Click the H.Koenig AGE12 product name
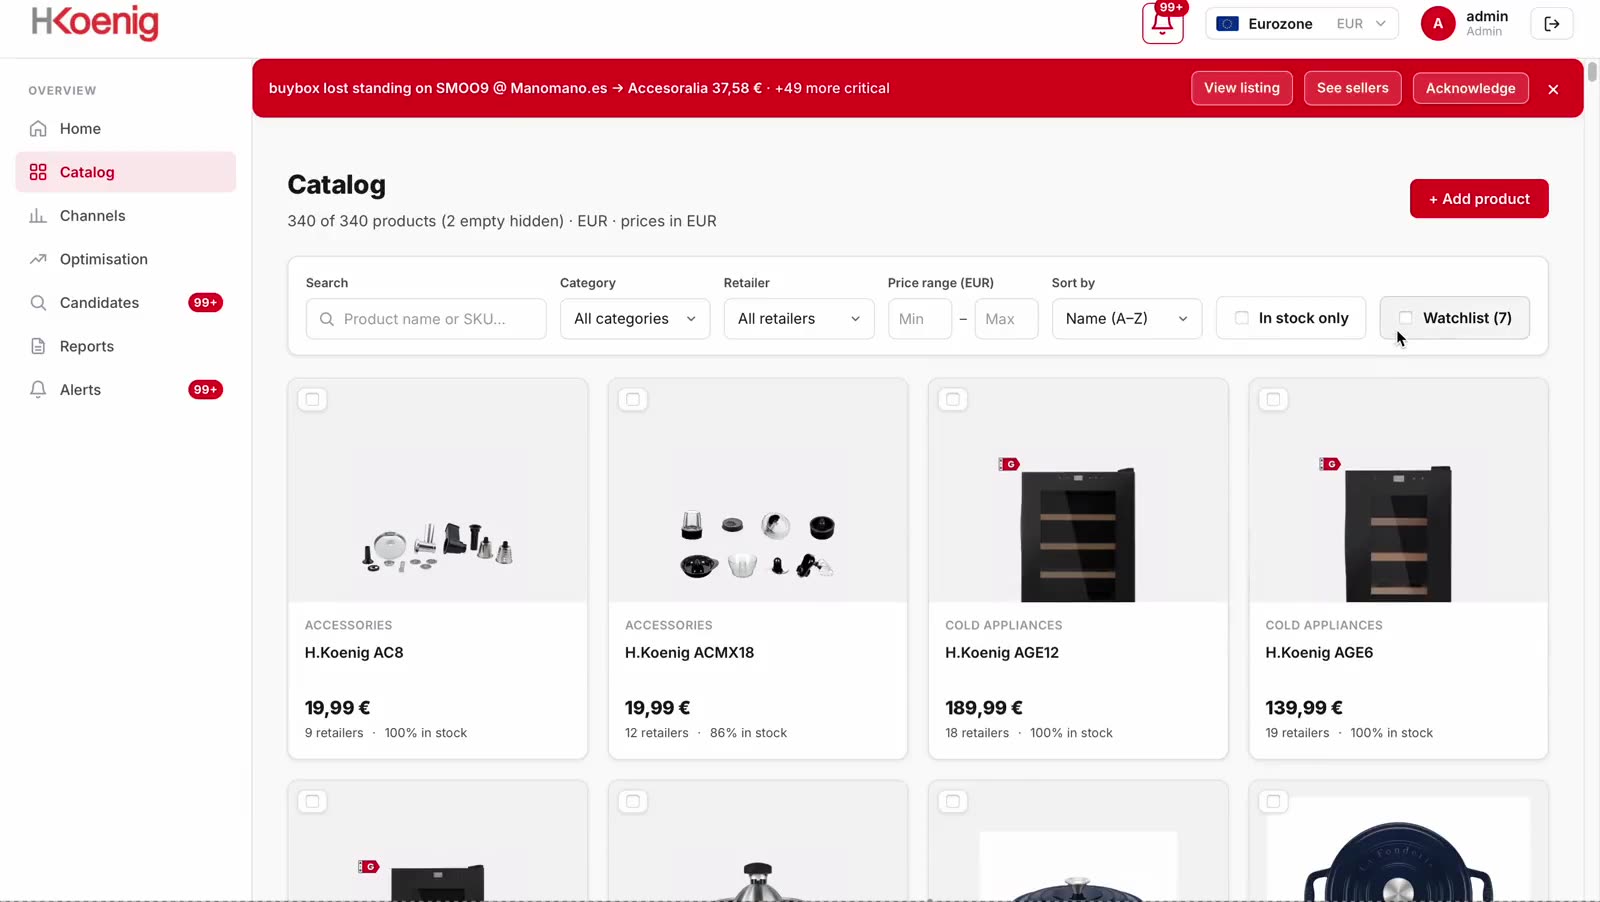The width and height of the screenshot is (1600, 902). (1002, 653)
